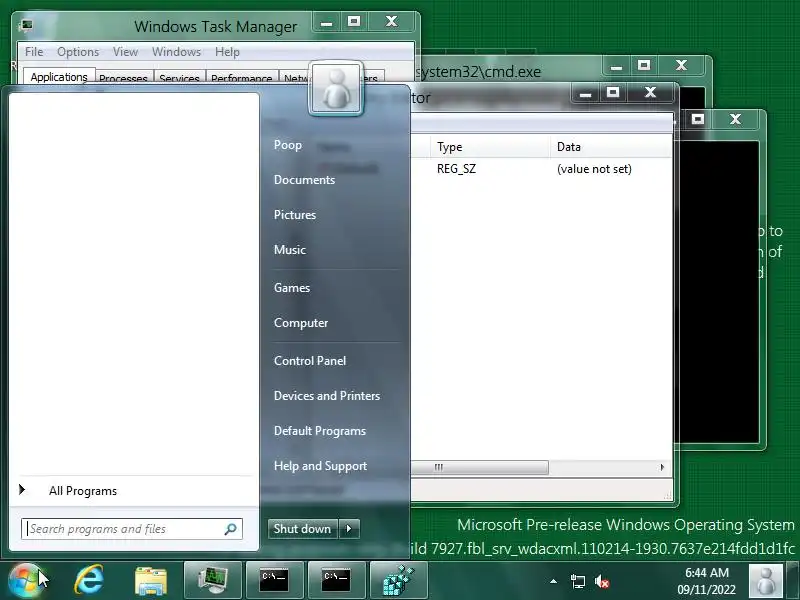Switch to the Services tab
Viewport: 800px width, 600px height.
click(x=179, y=78)
